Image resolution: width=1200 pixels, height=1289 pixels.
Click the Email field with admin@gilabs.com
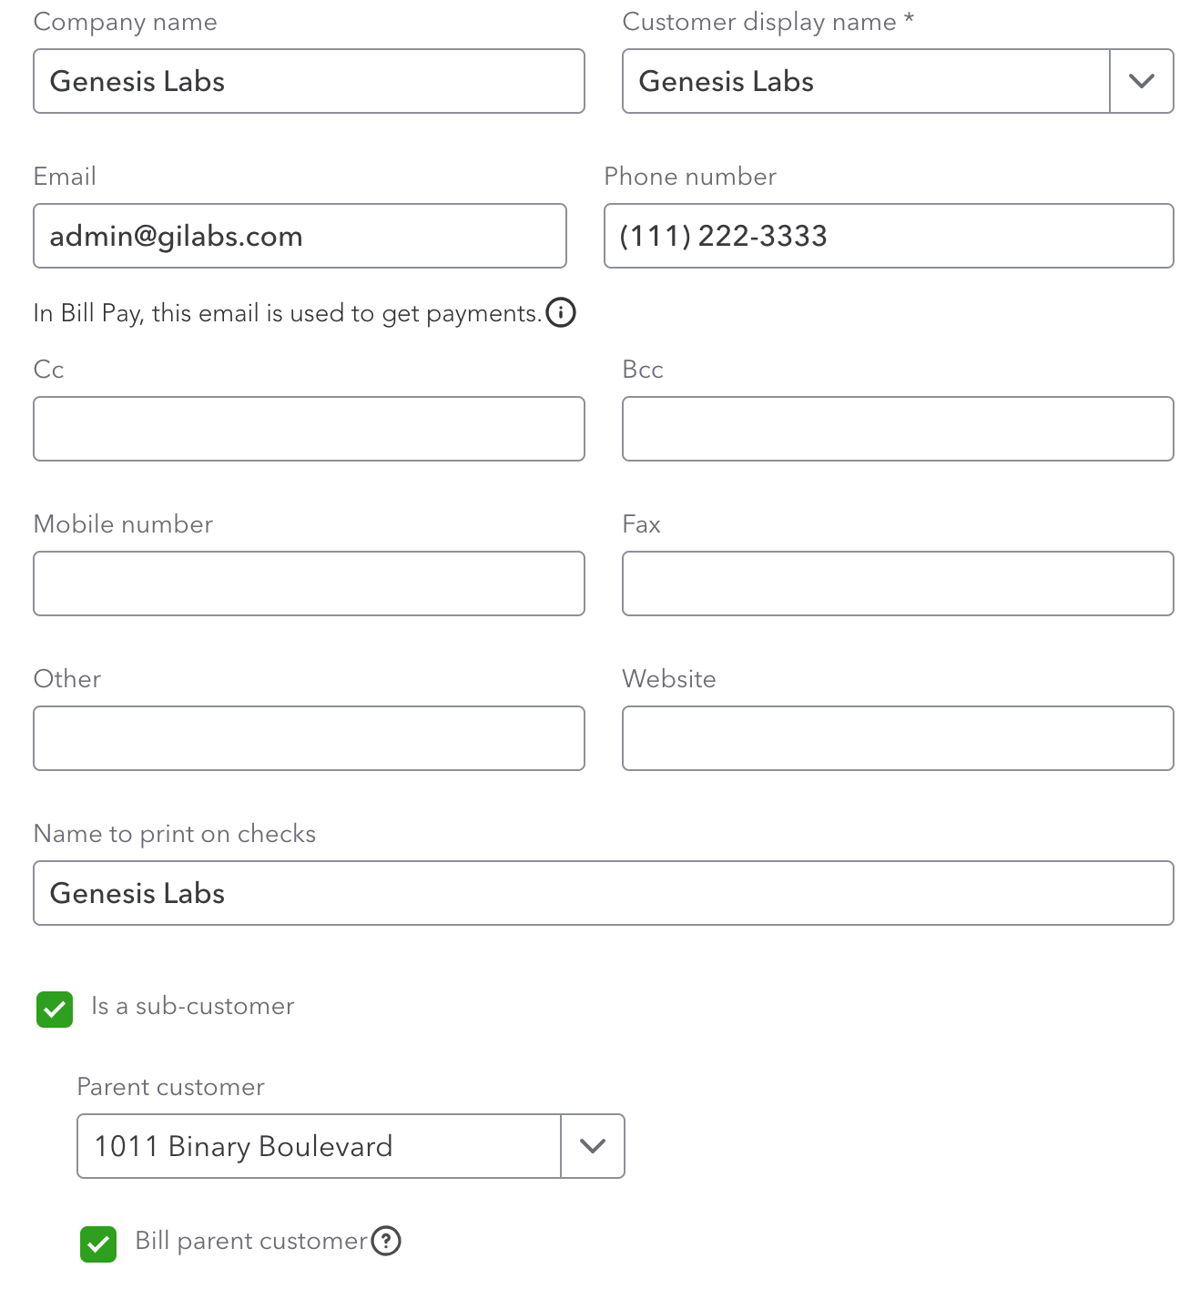point(299,236)
